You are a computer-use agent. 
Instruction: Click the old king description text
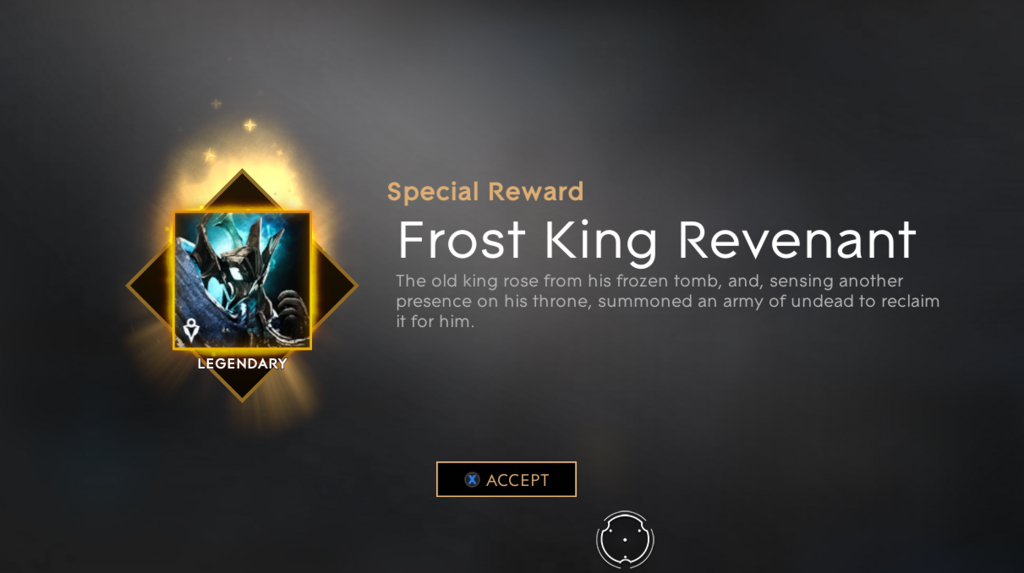667,301
